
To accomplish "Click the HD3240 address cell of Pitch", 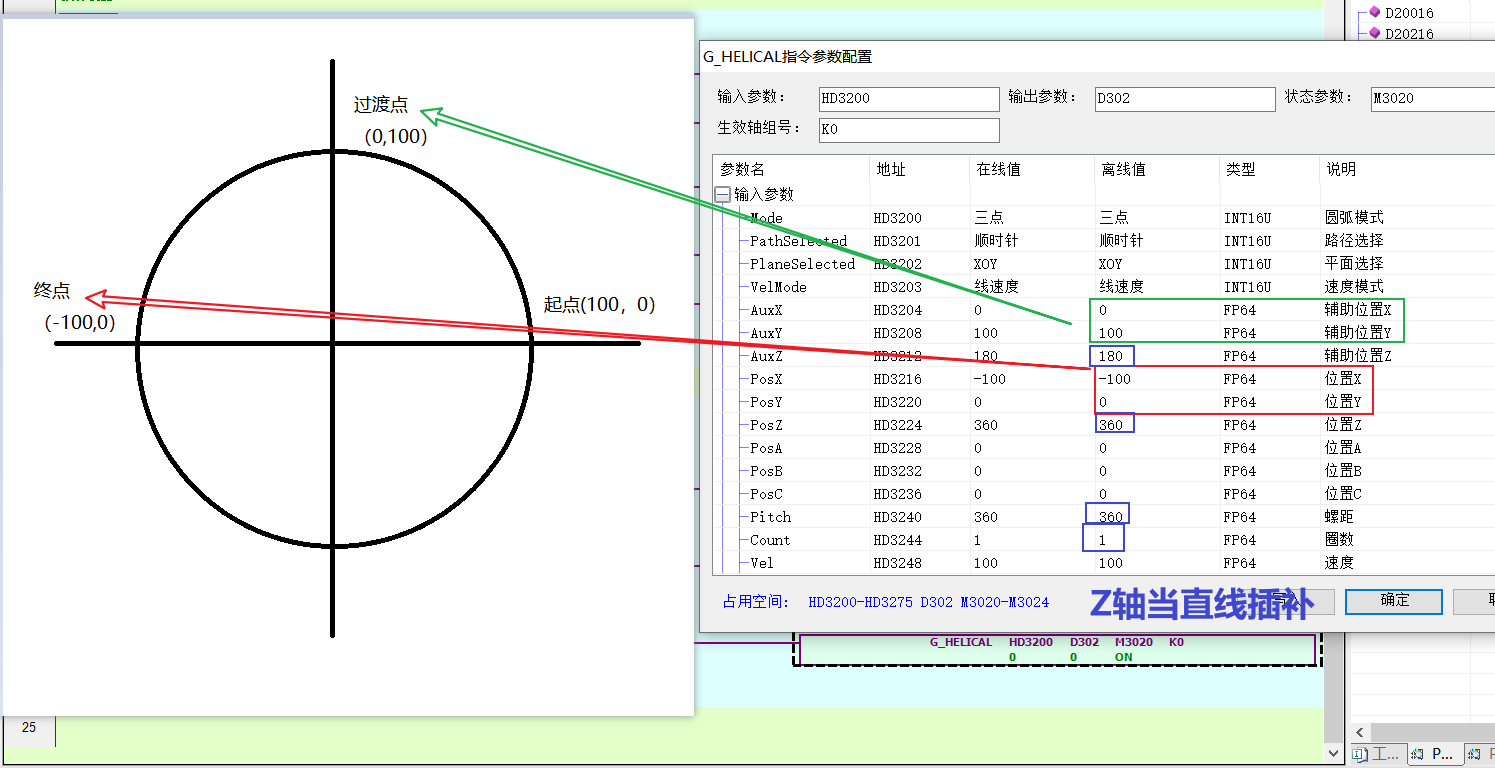I will point(897,517).
